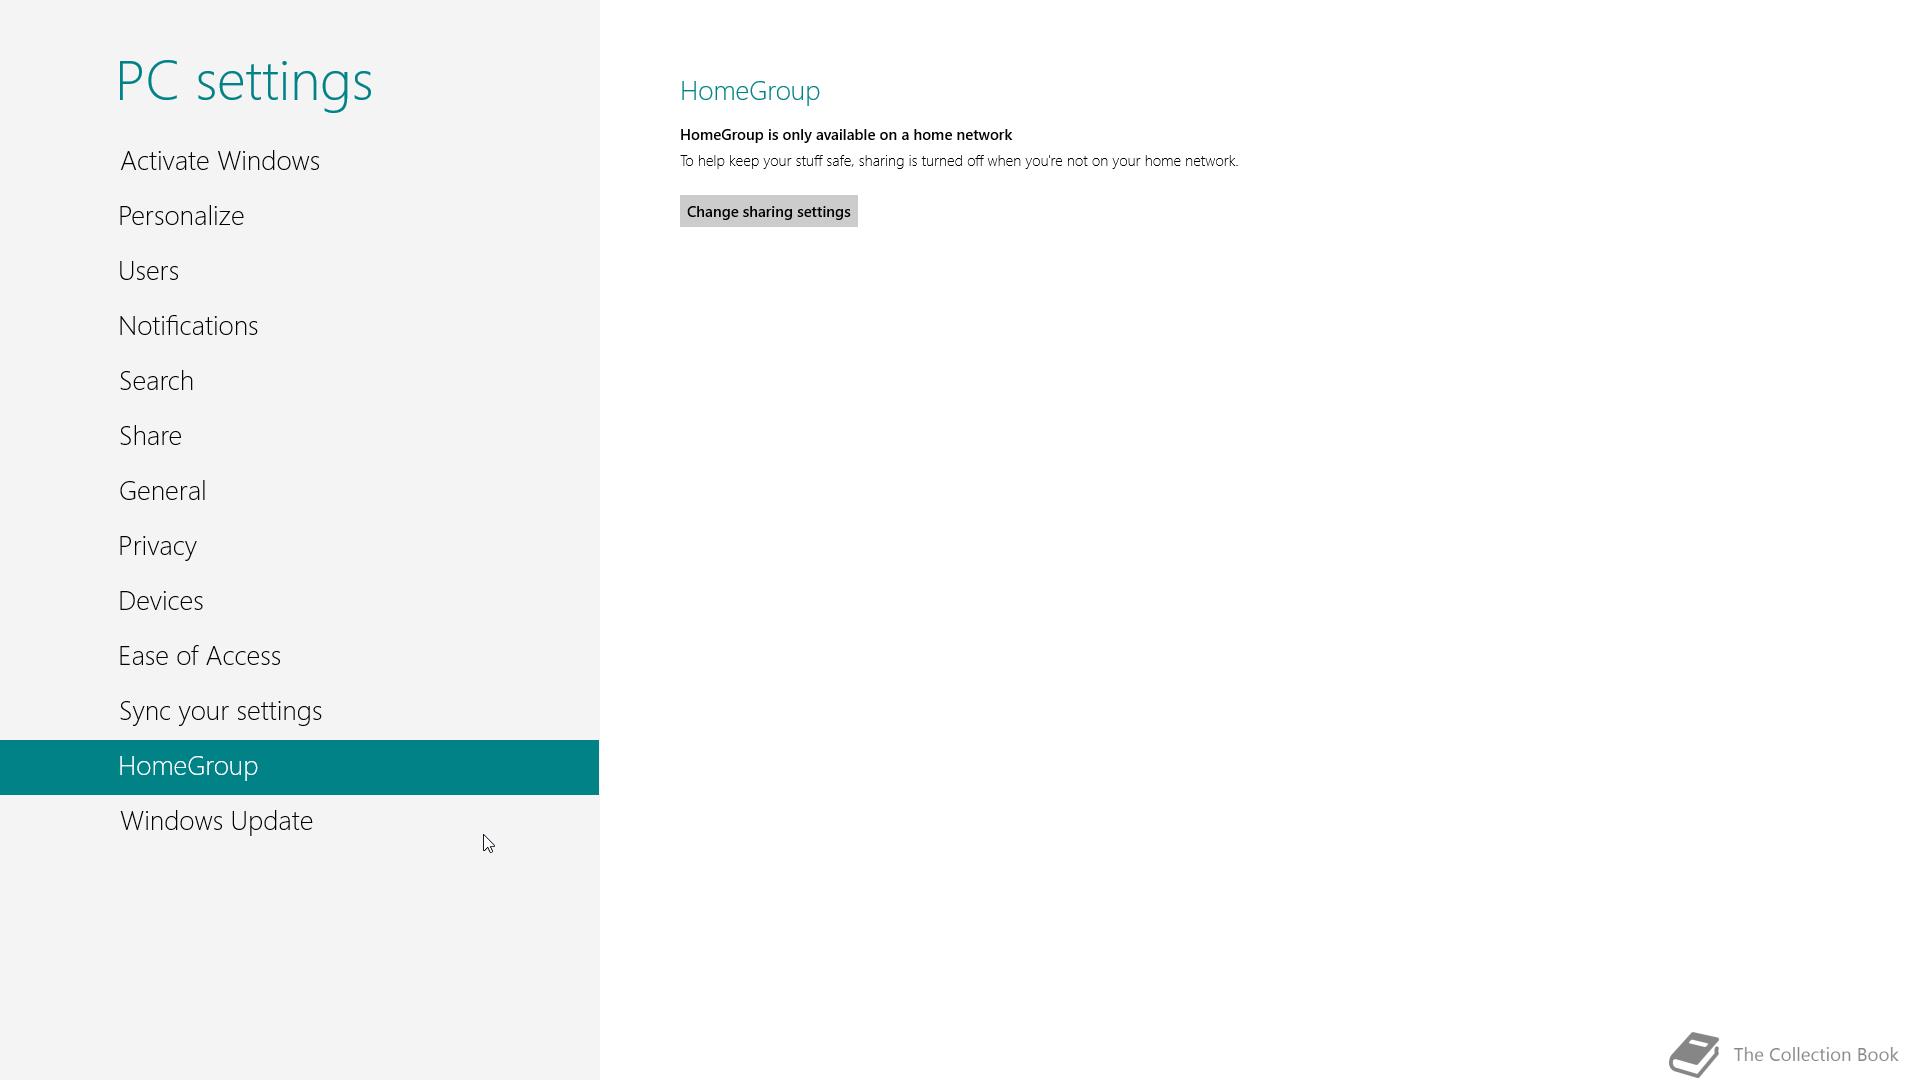Viewport: 1920px width, 1080px height.
Task: Click the Change sharing settings button
Action: (768, 211)
